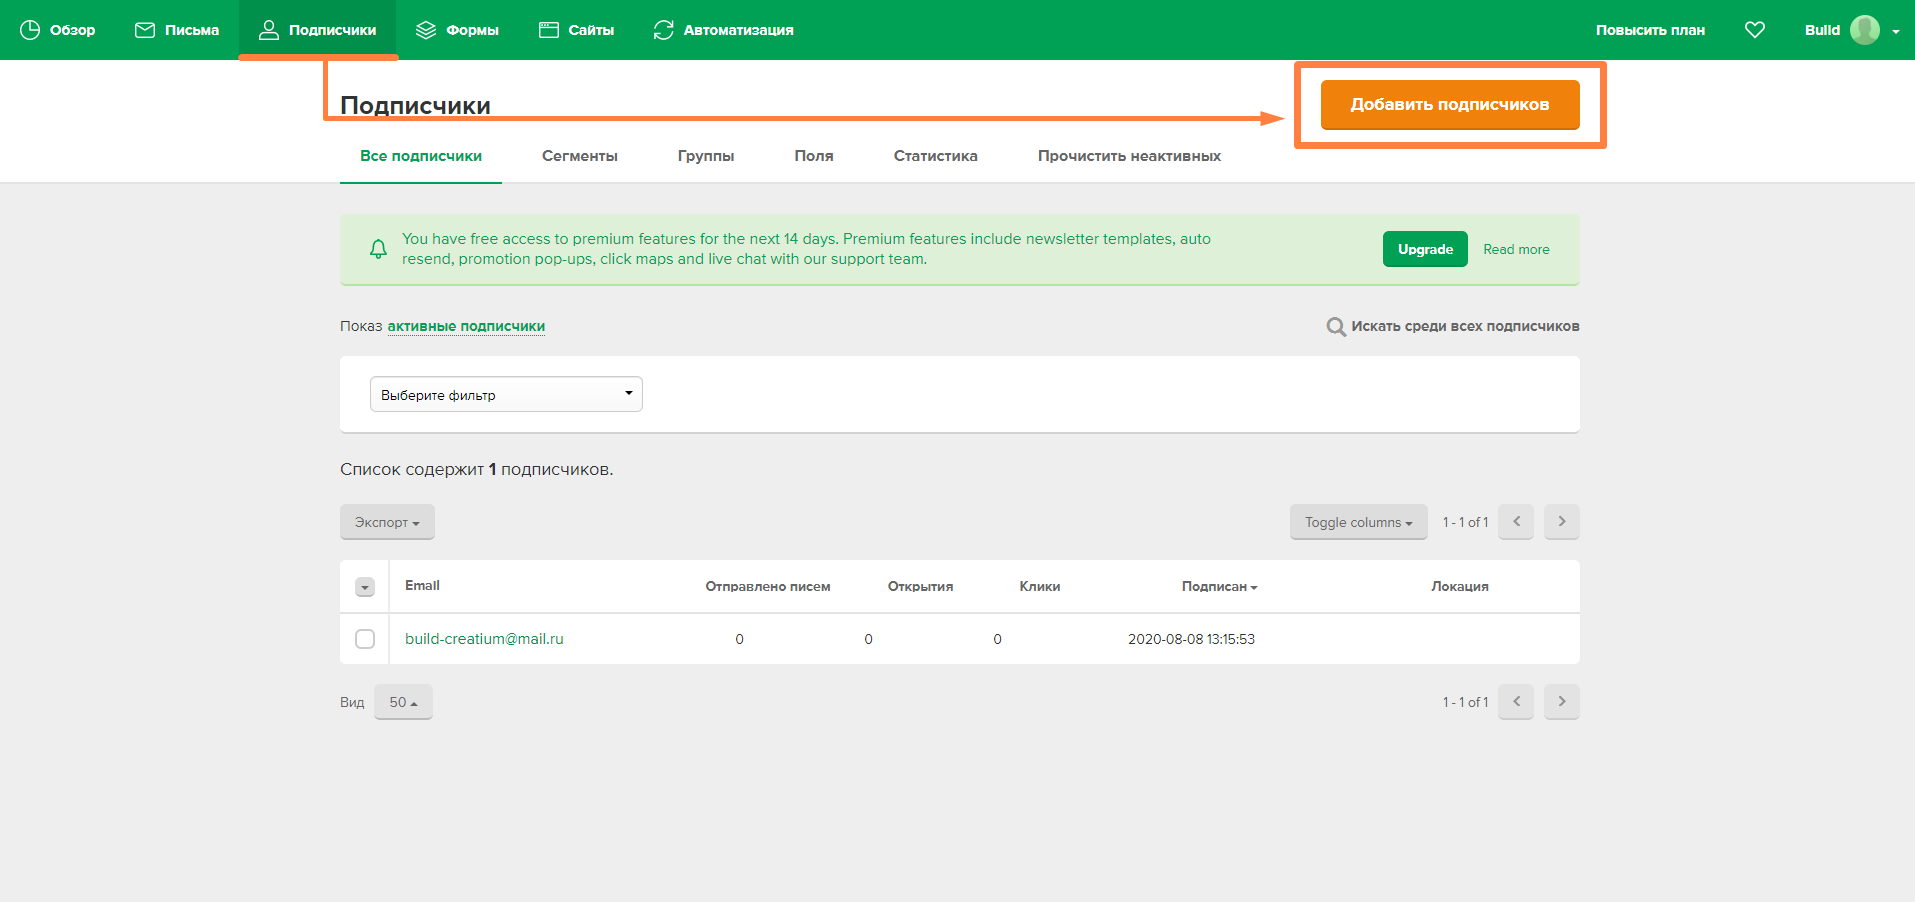Click the green Upgrade button
1915x902 pixels.
tap(1425, 249)
